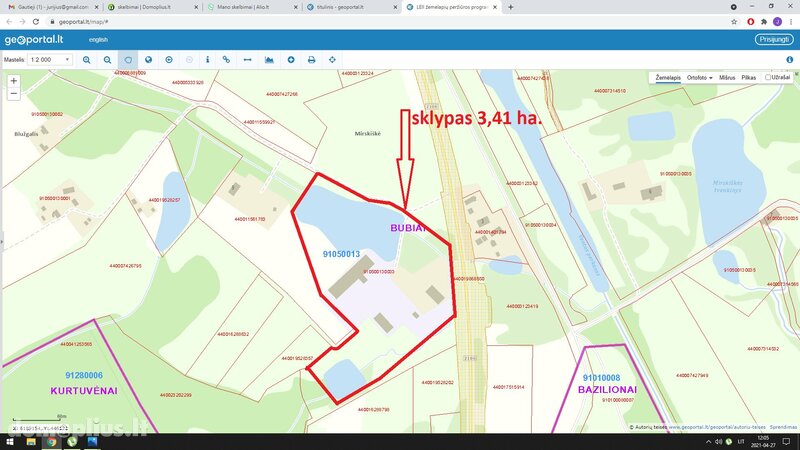Click the BAZILIONAI cadastral label
The height and width of the screenshot is (450, 800).
tap(607, 390)
